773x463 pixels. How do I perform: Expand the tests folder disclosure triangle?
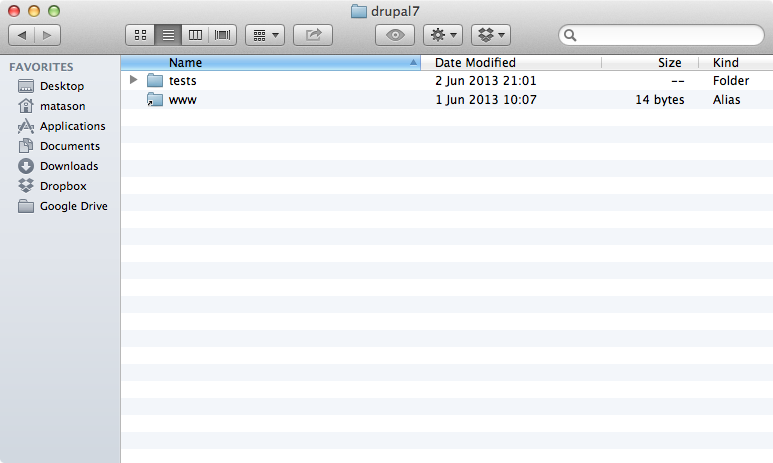point(133,79)
